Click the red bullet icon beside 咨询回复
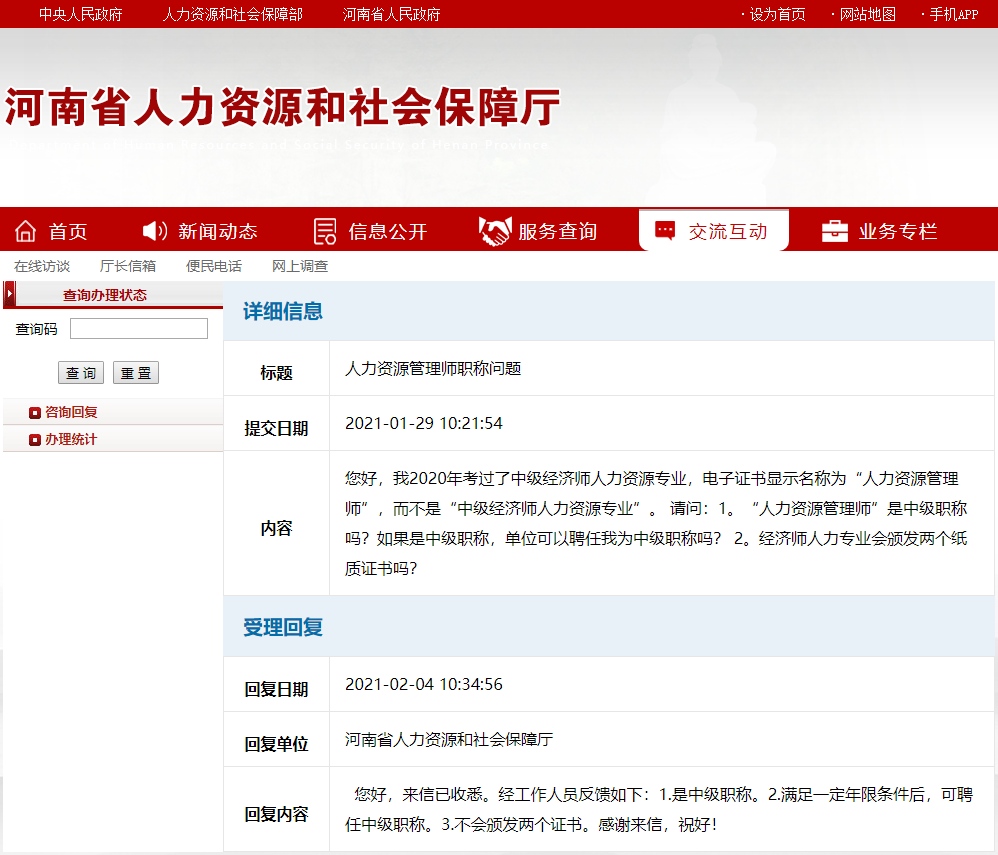998x855 pixels. [x=35, y=412]
